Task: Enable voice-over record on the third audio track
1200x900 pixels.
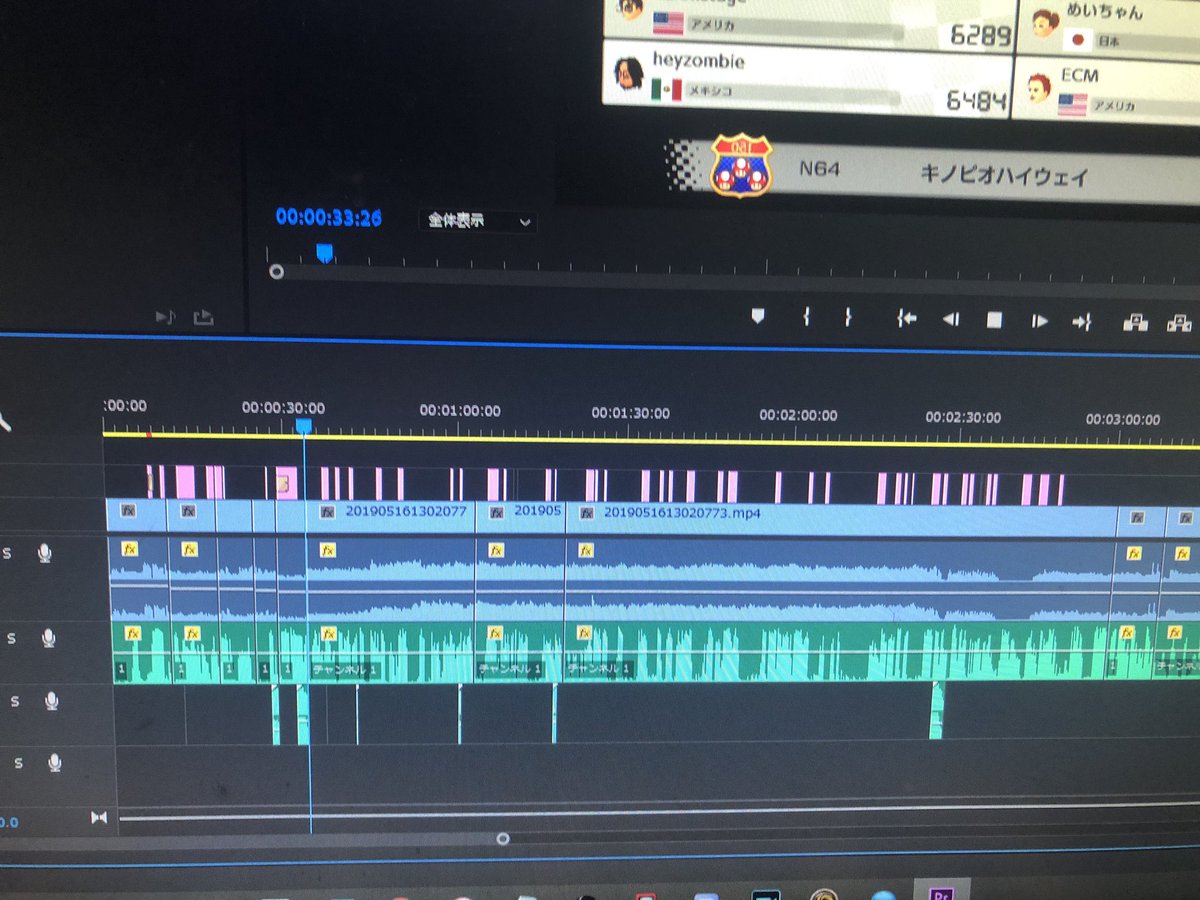Action: pos(51,702)
